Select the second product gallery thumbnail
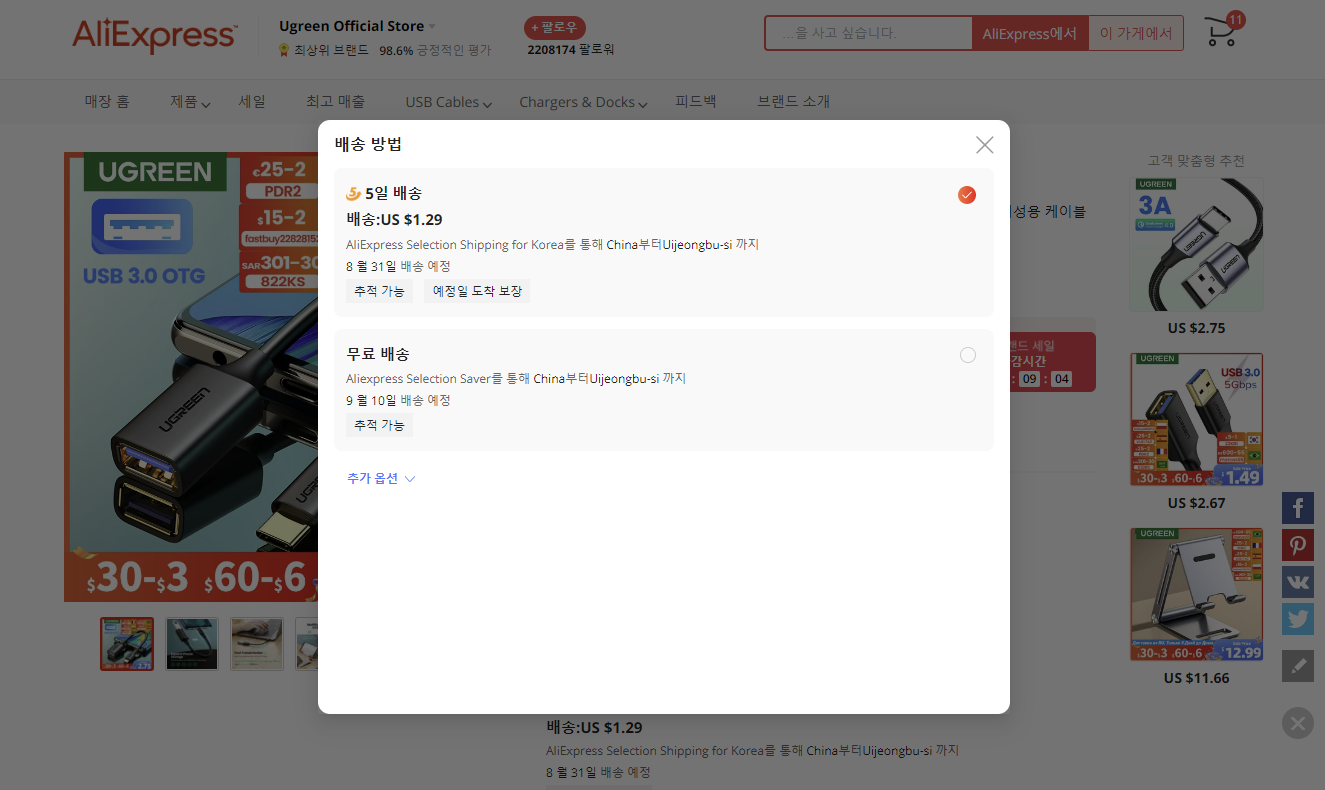The height and width of the screenshot is (790, 1325). pyautogui.click(x=192, y=644)
